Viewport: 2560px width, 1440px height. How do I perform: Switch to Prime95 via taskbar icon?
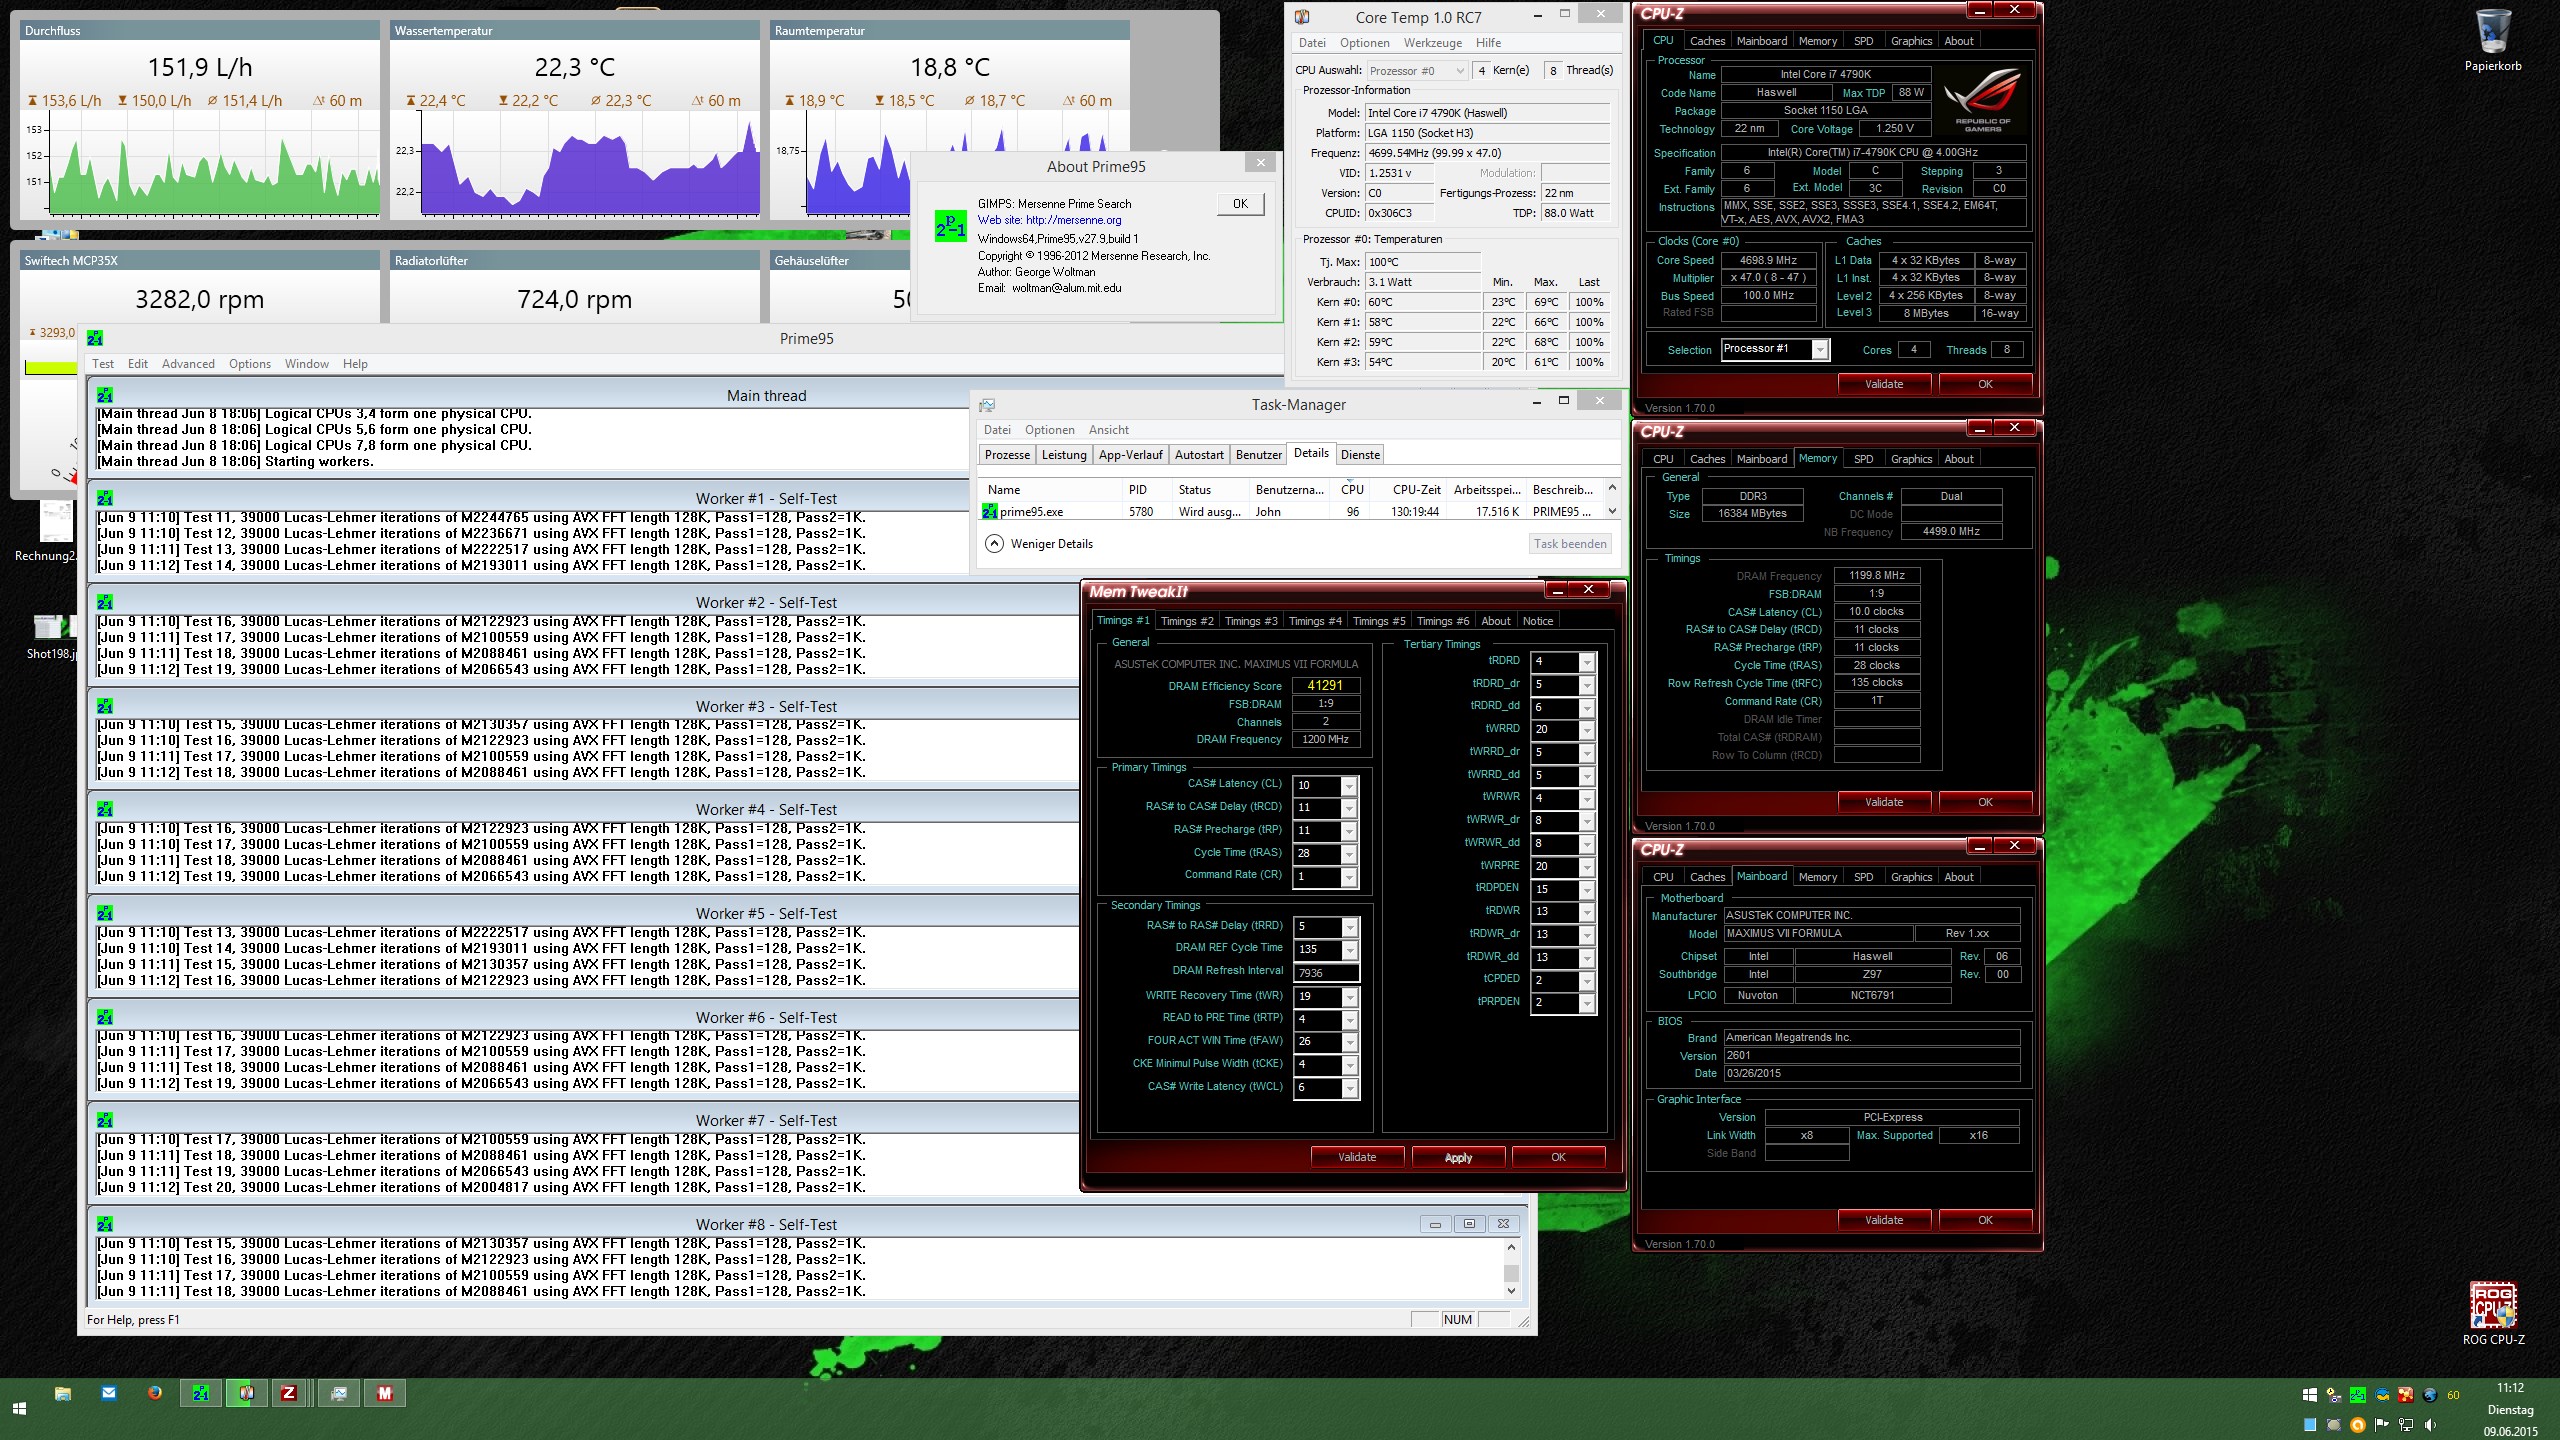201,1393
